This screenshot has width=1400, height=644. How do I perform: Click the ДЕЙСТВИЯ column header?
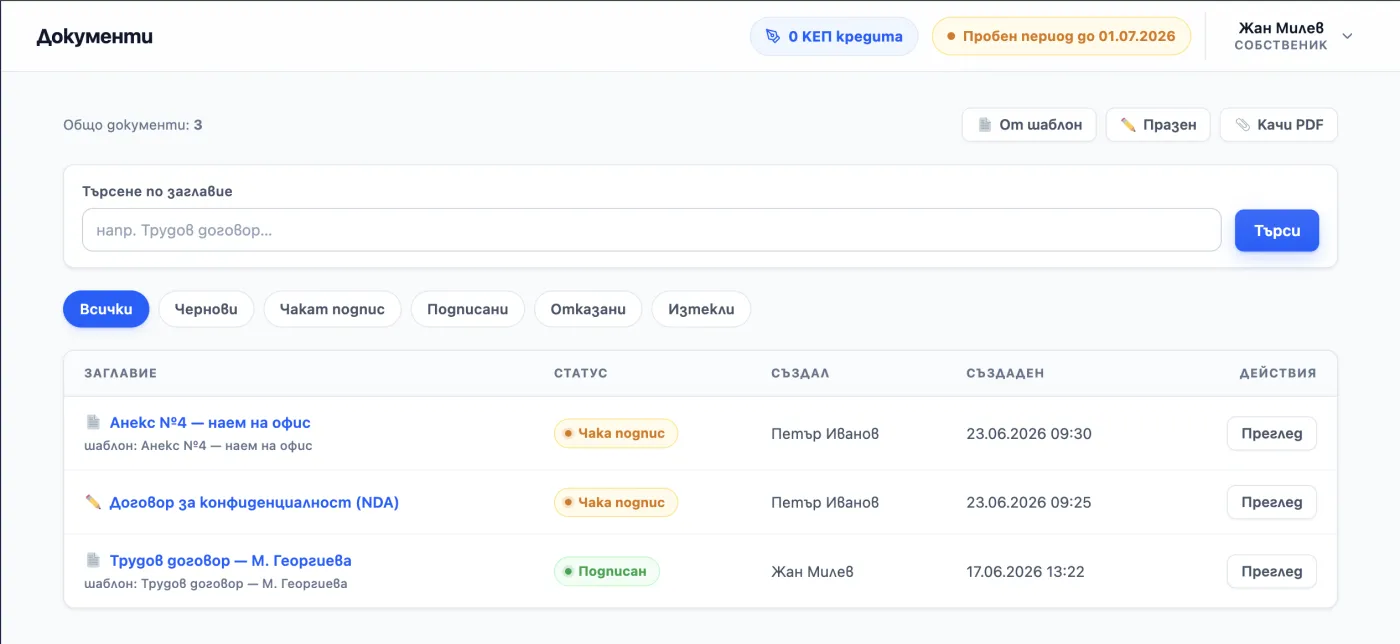click(1278, 373)
